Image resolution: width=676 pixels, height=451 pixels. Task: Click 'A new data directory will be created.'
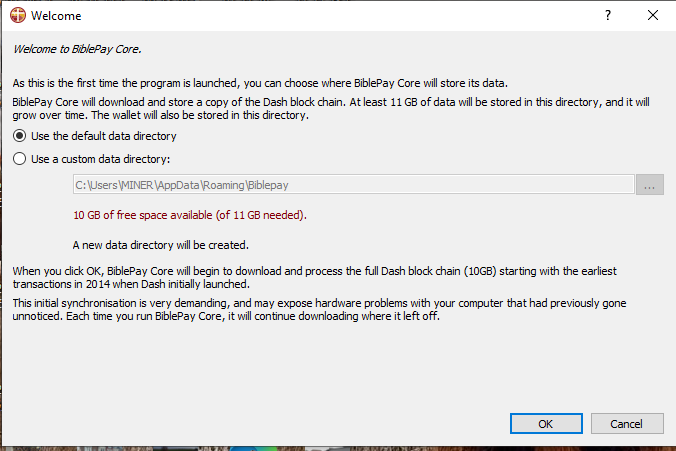point(161,245)
